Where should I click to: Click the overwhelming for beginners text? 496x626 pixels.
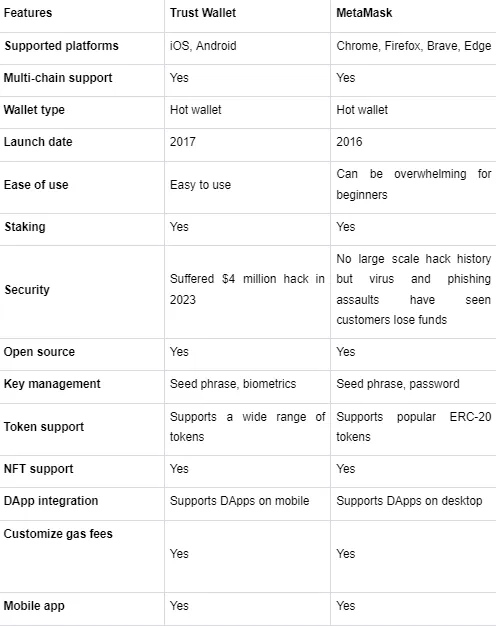413,184
